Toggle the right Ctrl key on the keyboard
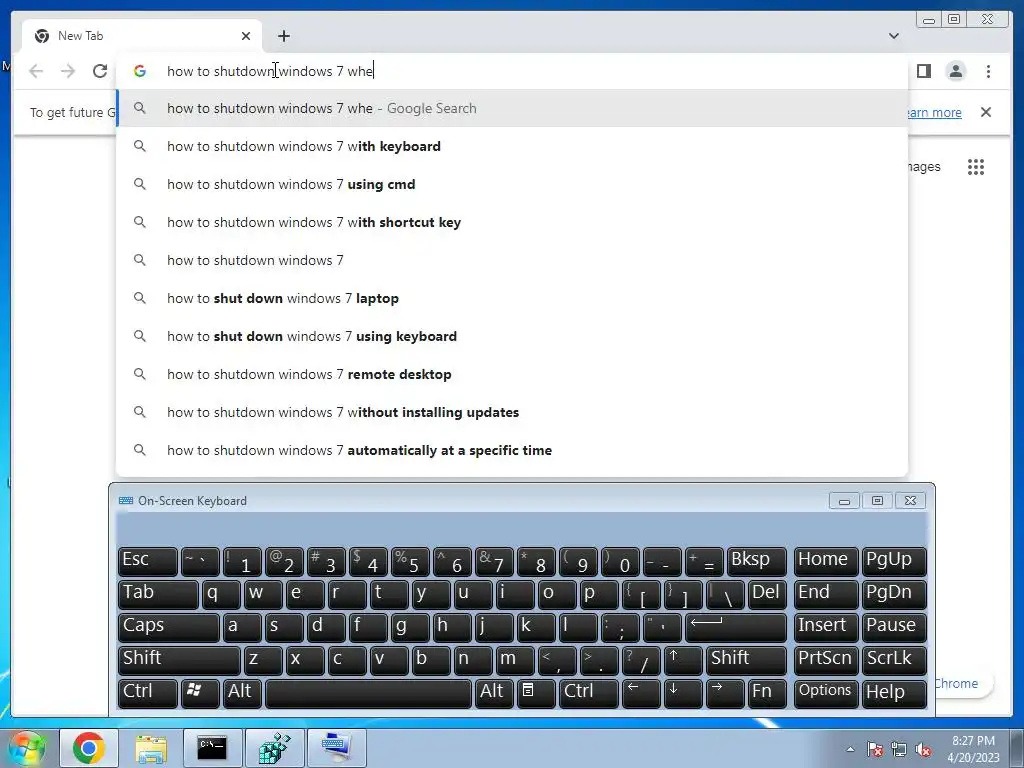The width and height of the screenshot is (1024, 768). coord(589,693)
